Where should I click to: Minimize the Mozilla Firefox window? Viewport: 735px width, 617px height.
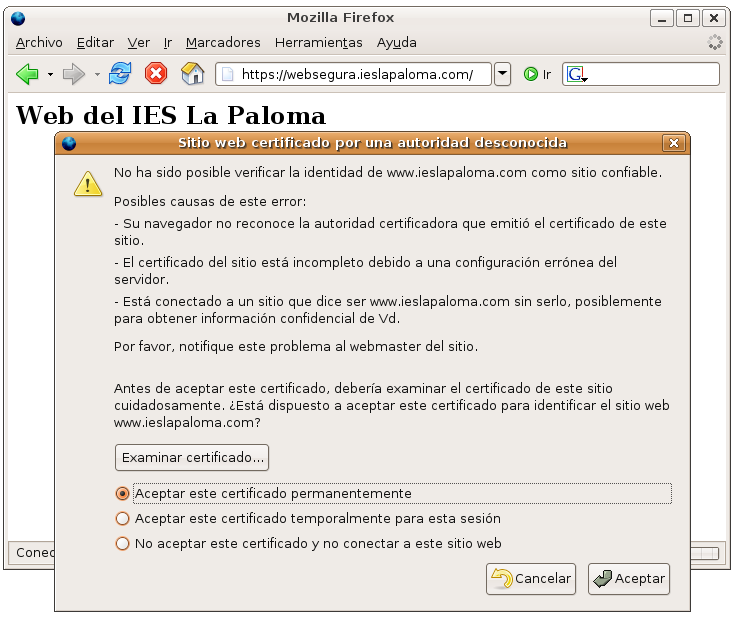pyautogui.click(x=662, y=18)
